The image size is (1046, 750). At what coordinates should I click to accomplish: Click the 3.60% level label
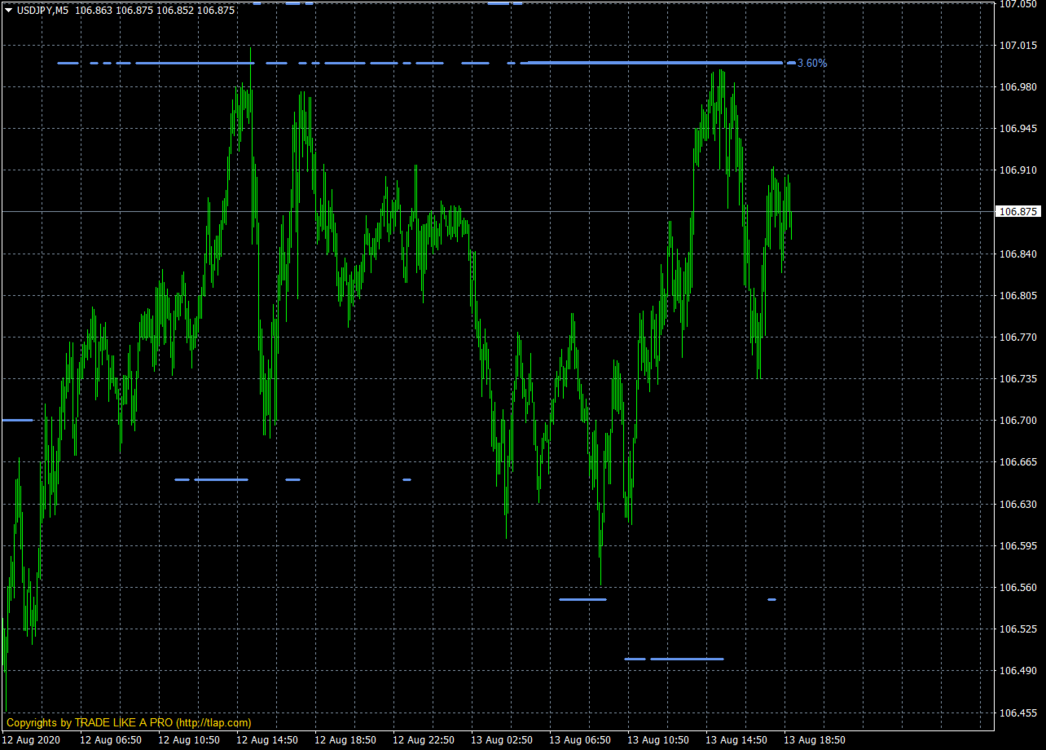812,63
